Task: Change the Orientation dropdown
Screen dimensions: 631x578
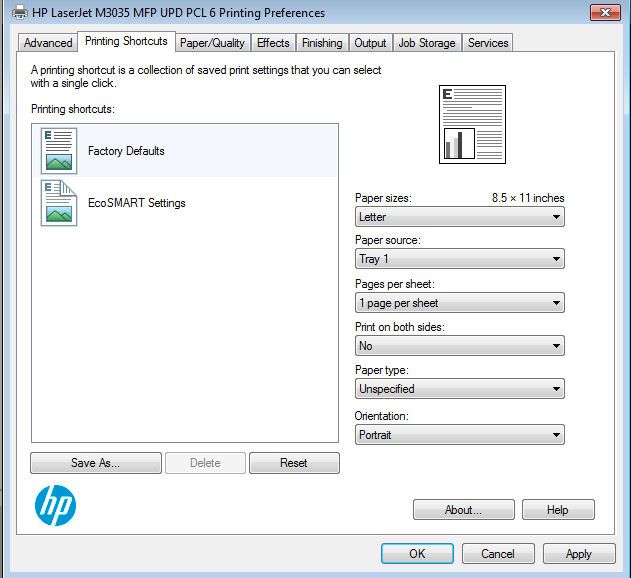Action: 460,435
